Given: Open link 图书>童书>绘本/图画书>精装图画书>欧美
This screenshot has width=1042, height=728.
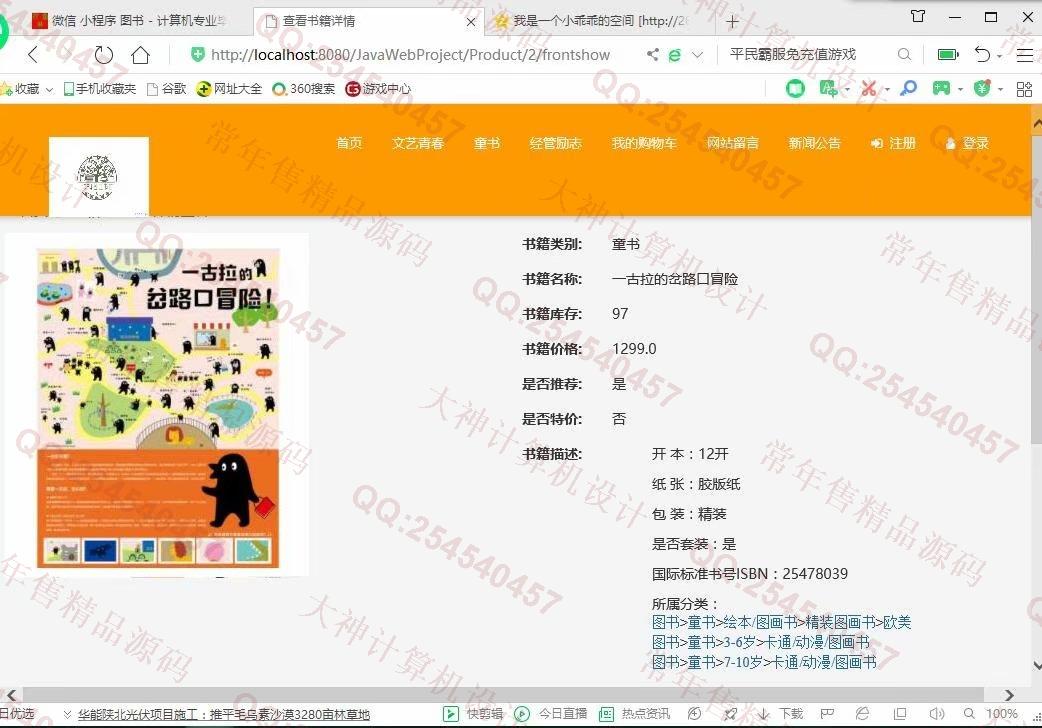Looking at the screenshot, I should coord(781,622).
